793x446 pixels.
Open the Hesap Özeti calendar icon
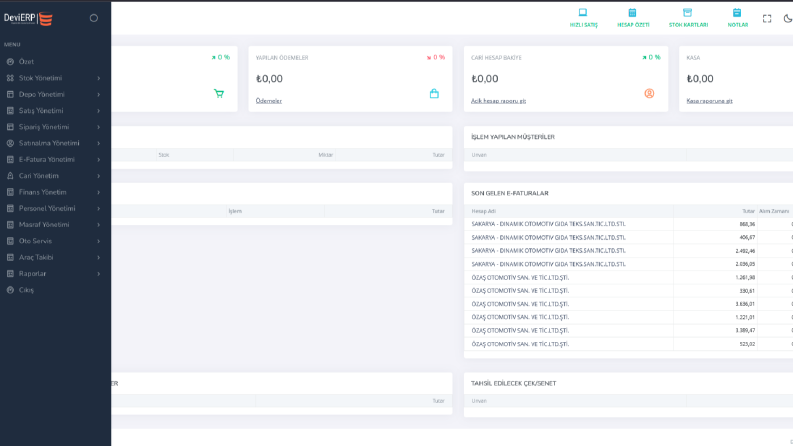tap(632, 13)
